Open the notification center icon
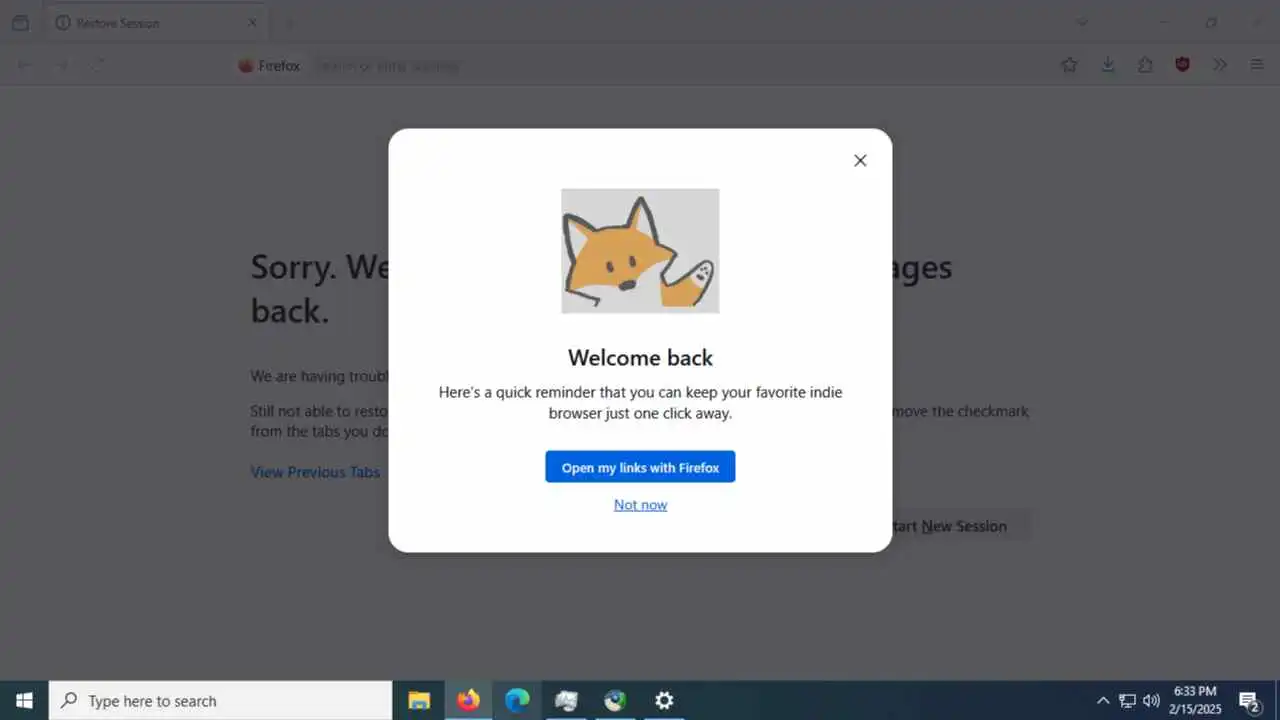The height and width of the screenshot is (720, 1280). (1249, 700)
